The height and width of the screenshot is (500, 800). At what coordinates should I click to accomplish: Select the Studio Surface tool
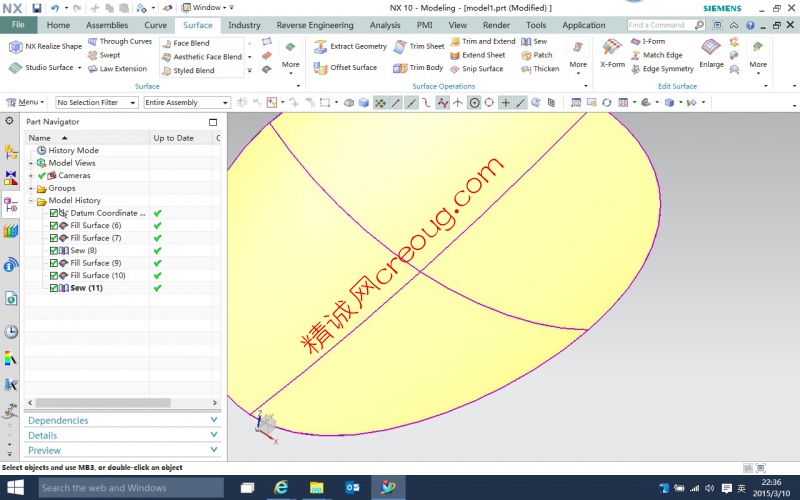coord(45,67)
